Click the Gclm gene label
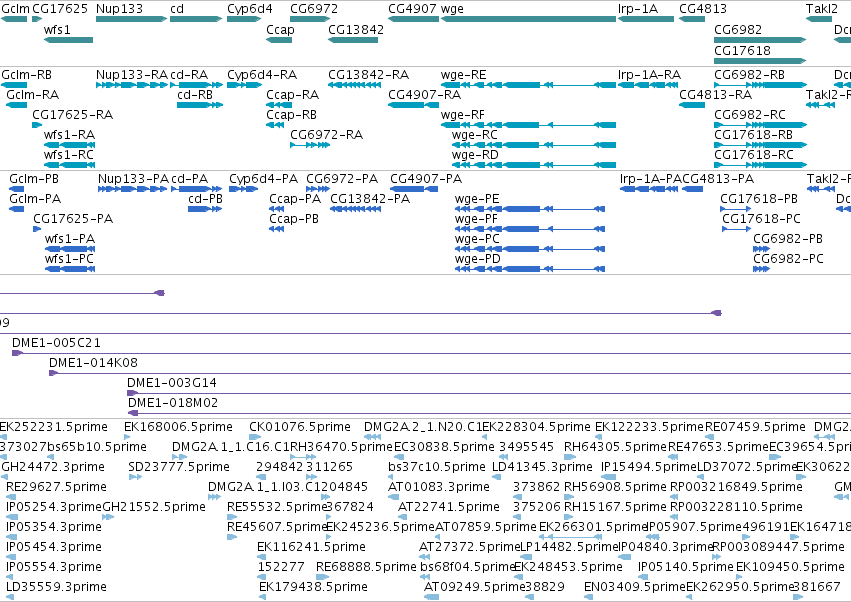Image resolution: width=851 pixels, height=602 pixels. [x=15, y=9]
